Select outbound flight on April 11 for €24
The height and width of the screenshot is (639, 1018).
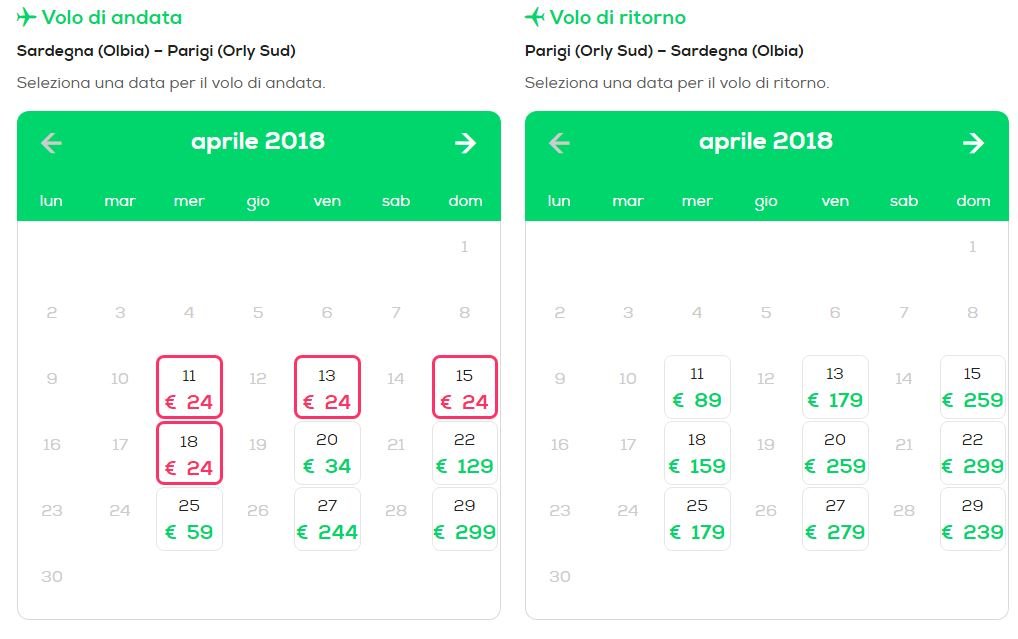point(189,387)
